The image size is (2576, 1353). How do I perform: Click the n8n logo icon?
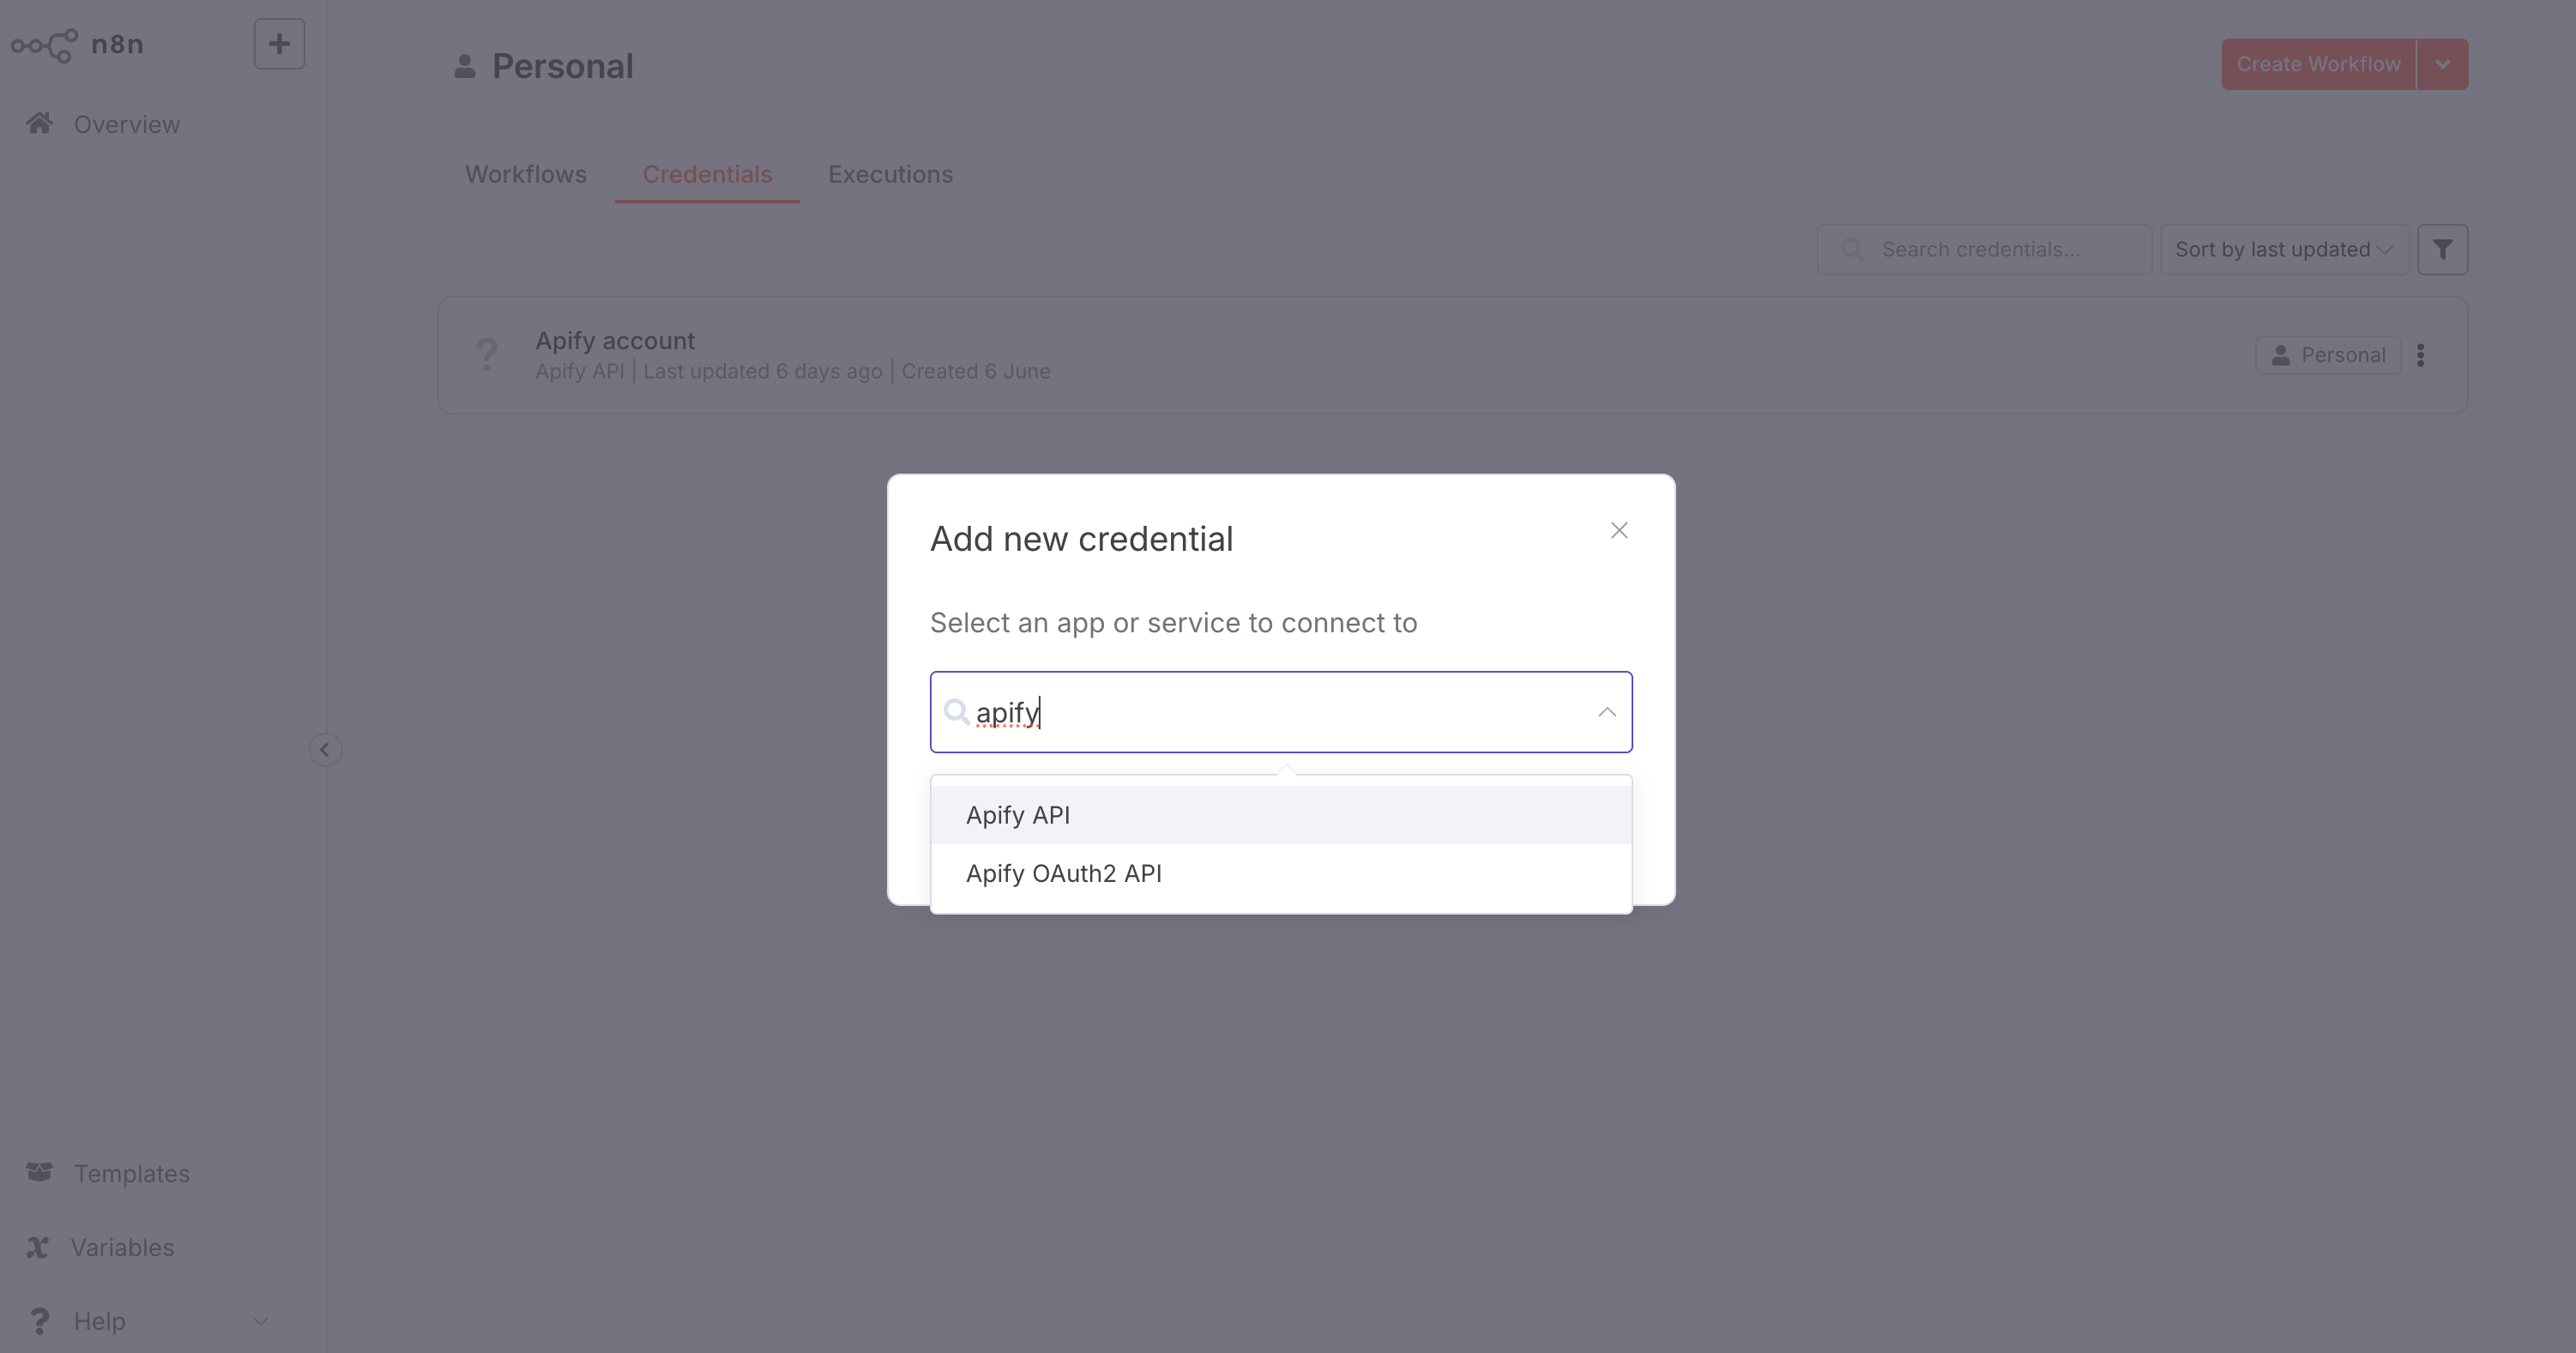(44, 45)
